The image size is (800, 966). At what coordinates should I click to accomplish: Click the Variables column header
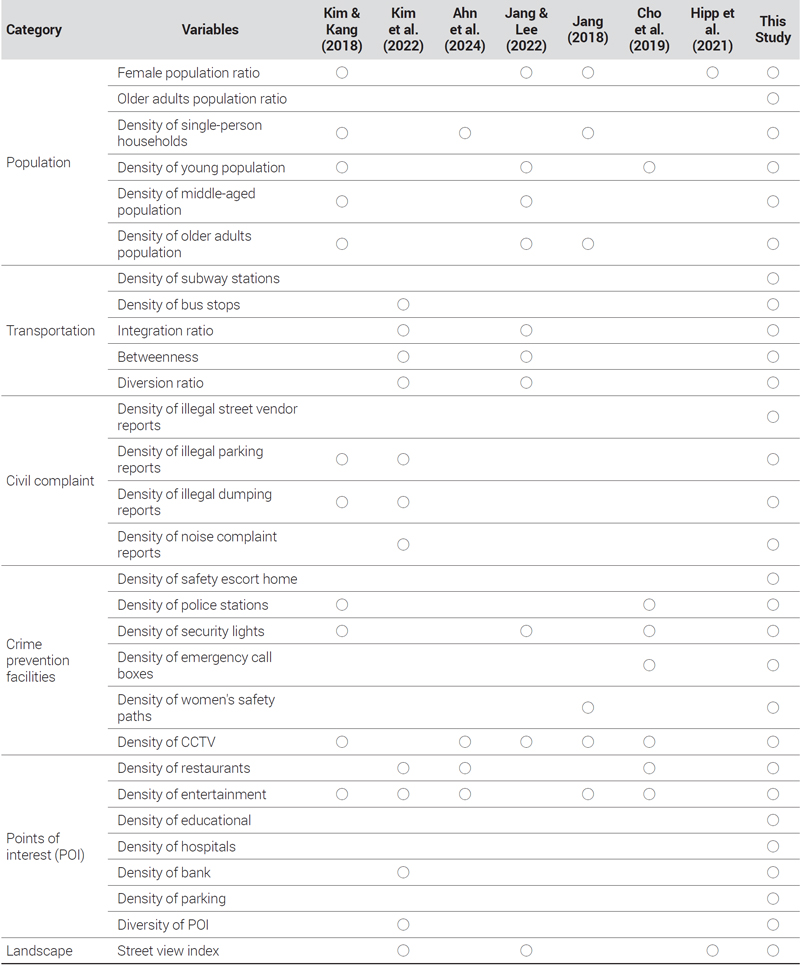210,30
